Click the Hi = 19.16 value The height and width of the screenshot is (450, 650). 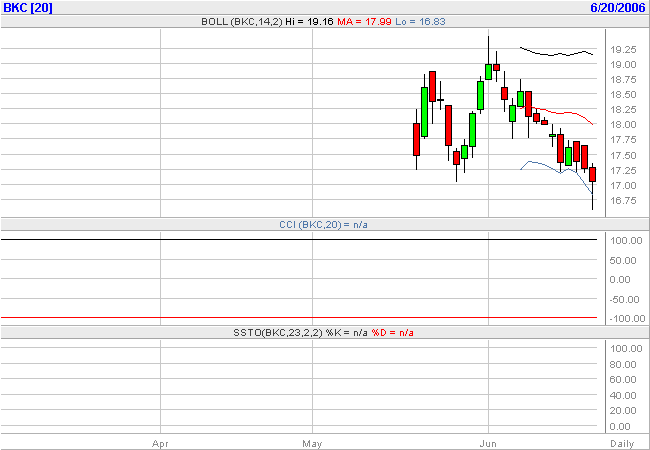(x=309, y=22)
